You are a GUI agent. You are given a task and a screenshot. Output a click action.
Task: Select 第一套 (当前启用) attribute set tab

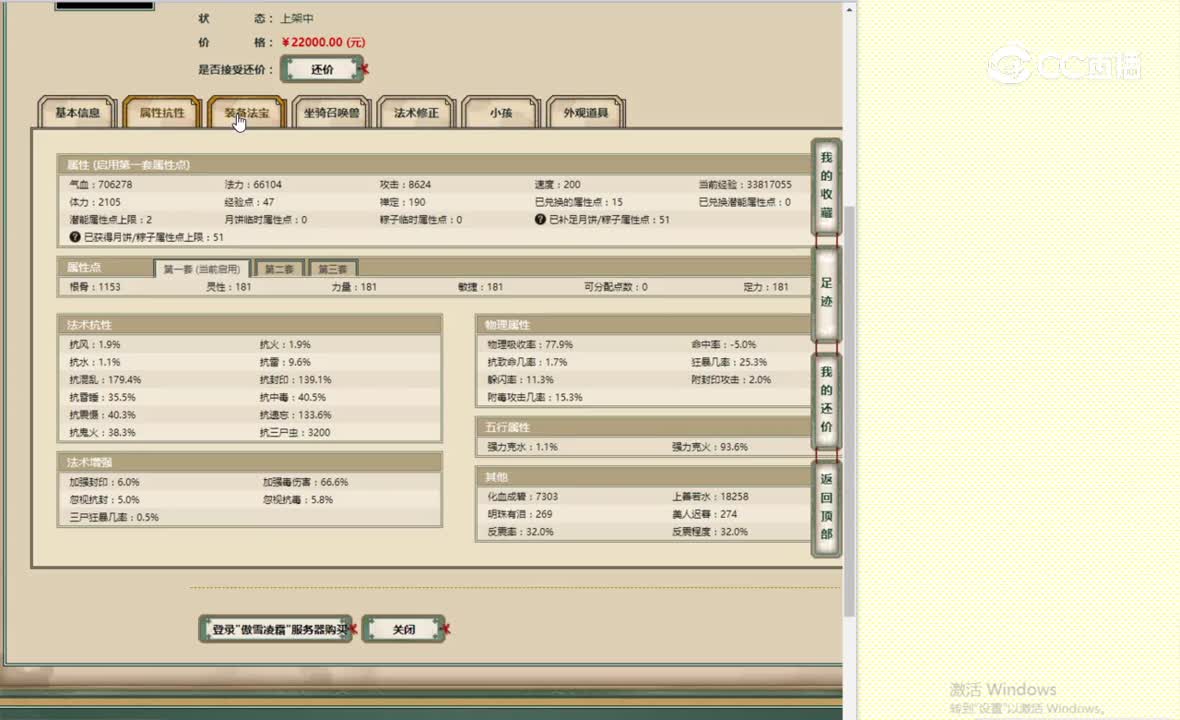coord(201,269)
